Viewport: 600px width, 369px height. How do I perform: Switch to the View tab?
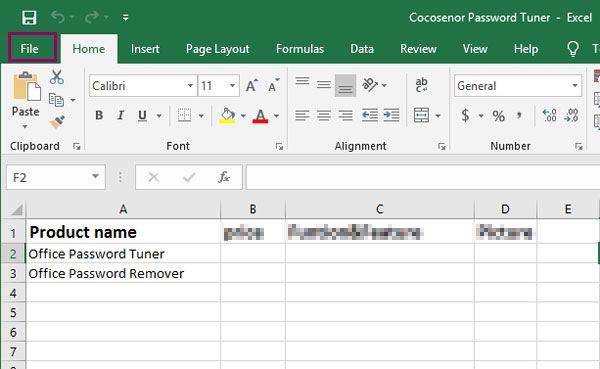[x=475, y=49]
